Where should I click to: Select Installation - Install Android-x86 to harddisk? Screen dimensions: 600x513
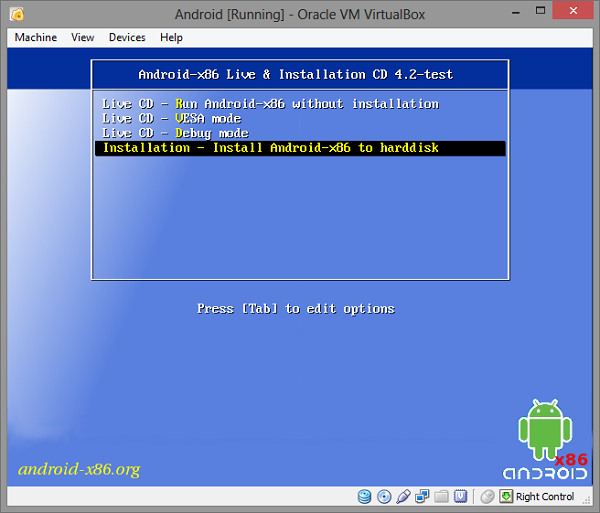pos(300,148)
